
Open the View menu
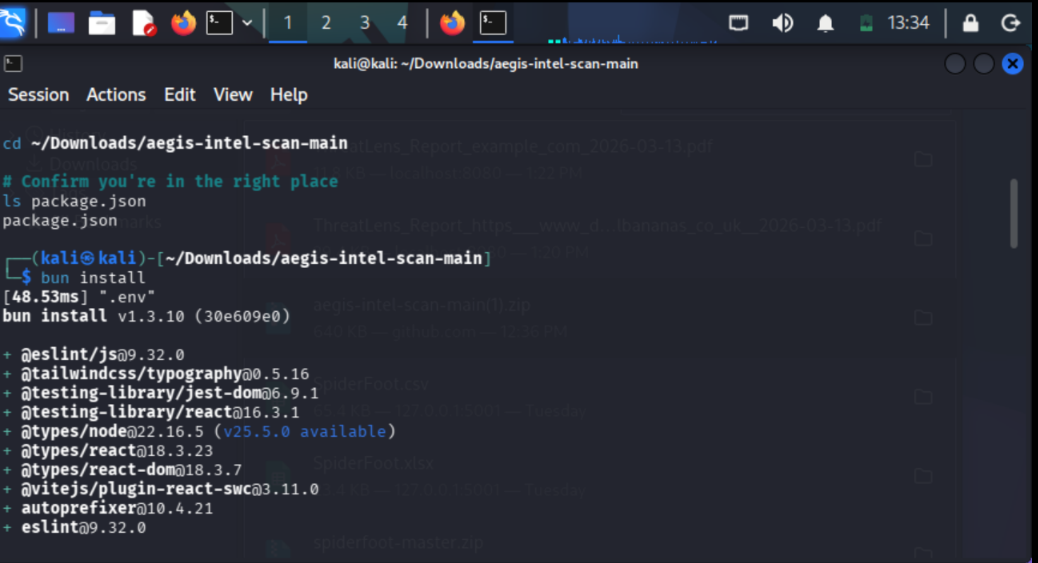[x=232, y=95]
